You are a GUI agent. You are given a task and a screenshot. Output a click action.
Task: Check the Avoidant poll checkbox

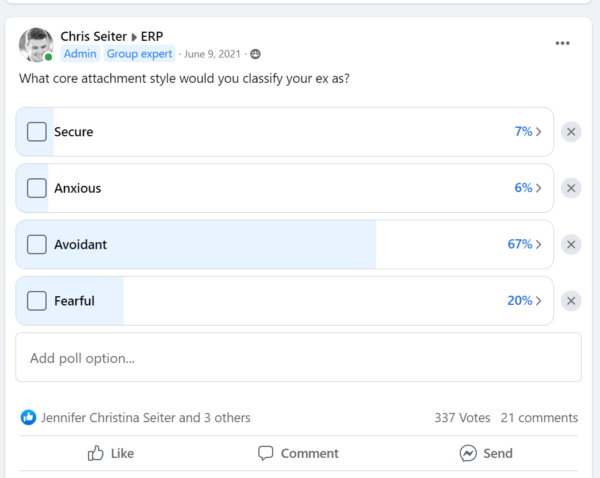click(x=37, y=245)
